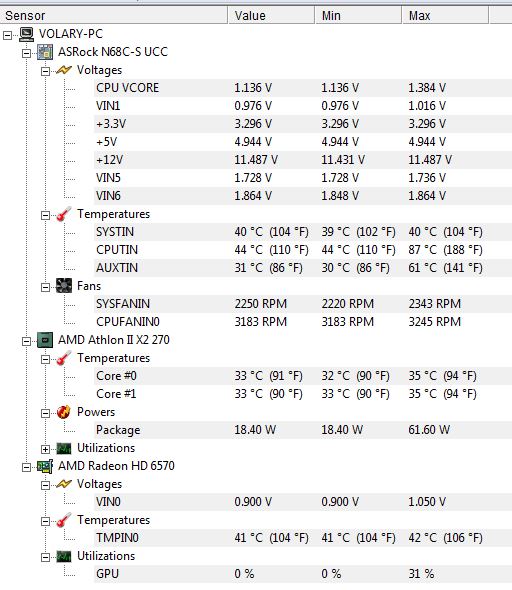Click the AMD Athlon II X2 270 chip icon

click(45, 340)
